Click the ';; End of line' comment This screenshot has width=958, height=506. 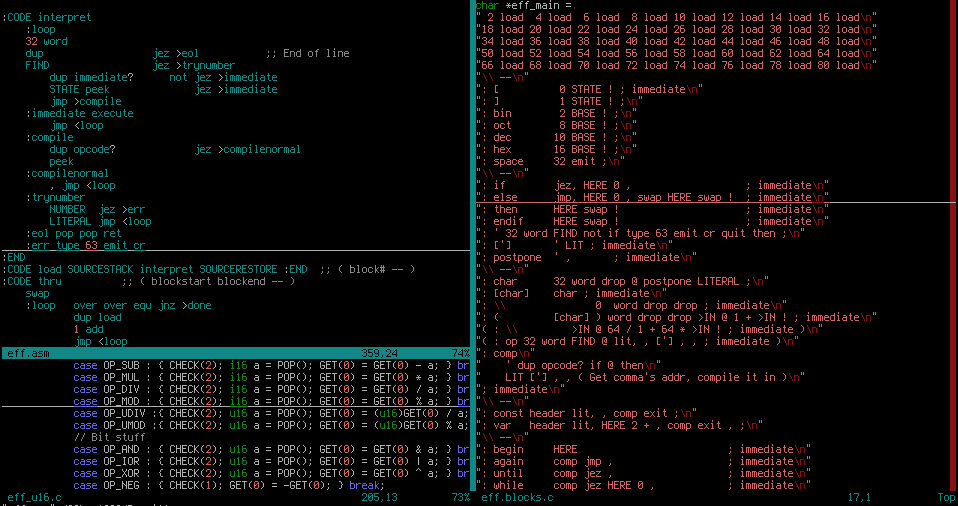[307, 53]
